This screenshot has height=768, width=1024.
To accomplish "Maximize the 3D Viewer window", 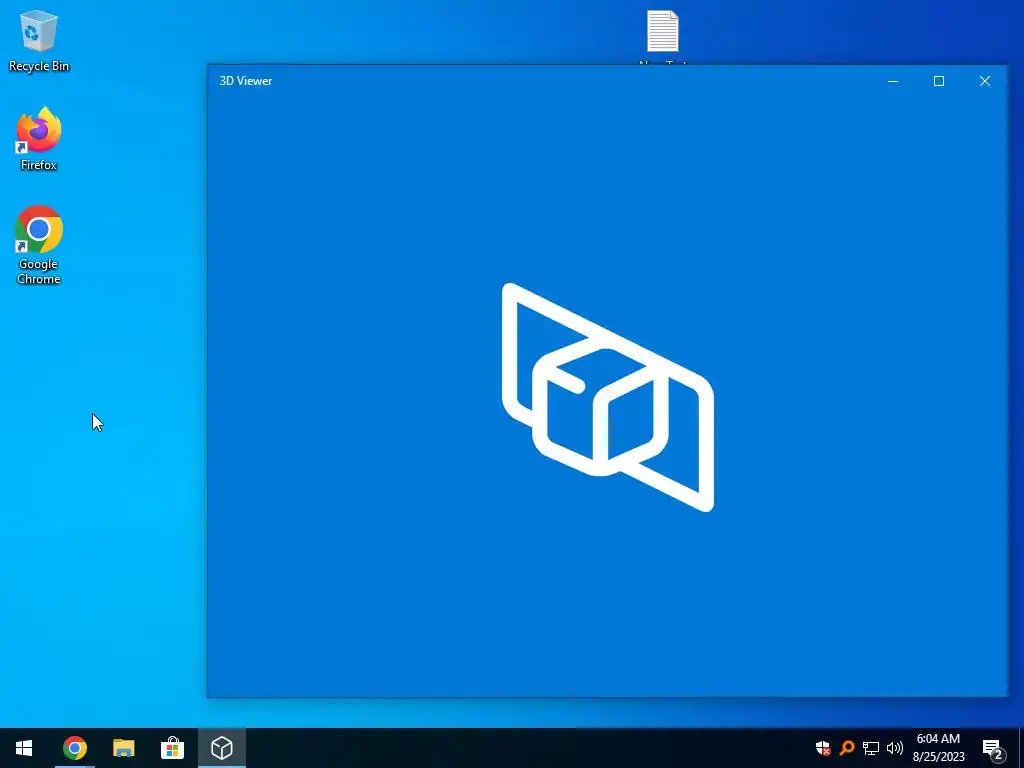I will [x=938, y=81].
